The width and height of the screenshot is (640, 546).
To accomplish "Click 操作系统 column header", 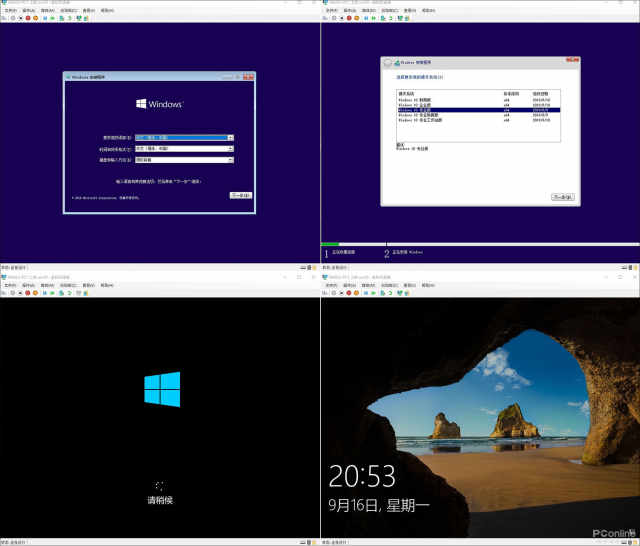I will tap(406, 94).
